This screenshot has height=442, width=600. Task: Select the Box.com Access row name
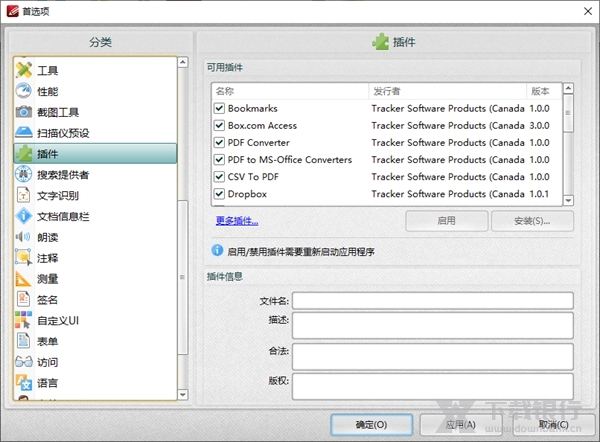click(x=262, y=126)
